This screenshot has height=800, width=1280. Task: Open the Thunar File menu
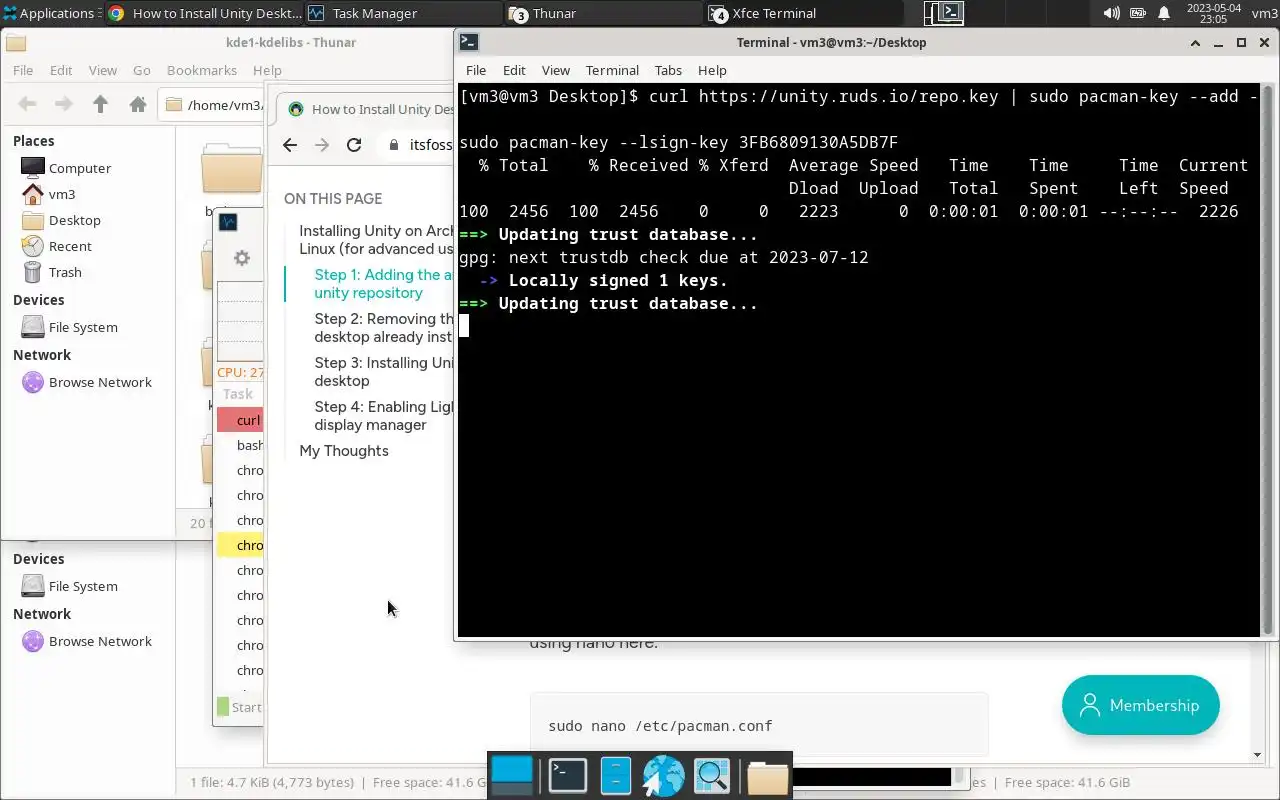point(23,70)
